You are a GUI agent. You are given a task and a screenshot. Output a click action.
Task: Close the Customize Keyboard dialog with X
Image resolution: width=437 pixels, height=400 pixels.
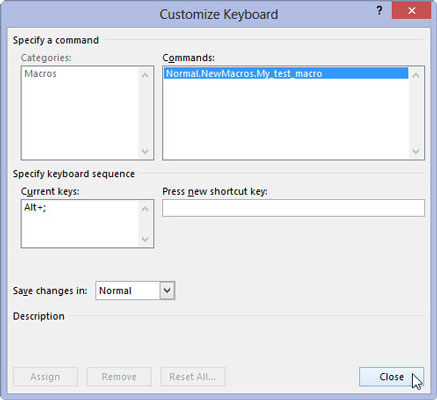[412, 10]
